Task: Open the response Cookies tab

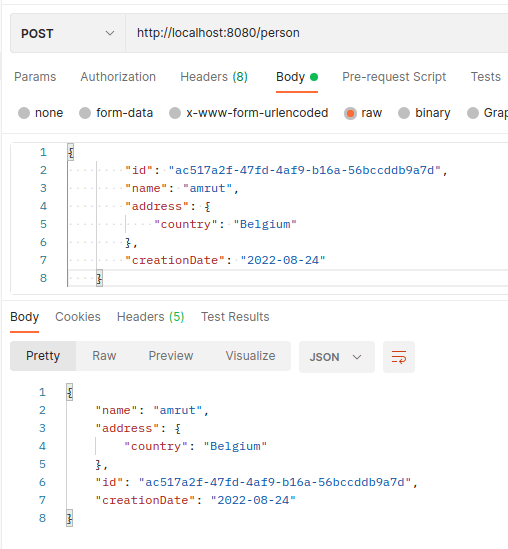Action: coord(78,317)
